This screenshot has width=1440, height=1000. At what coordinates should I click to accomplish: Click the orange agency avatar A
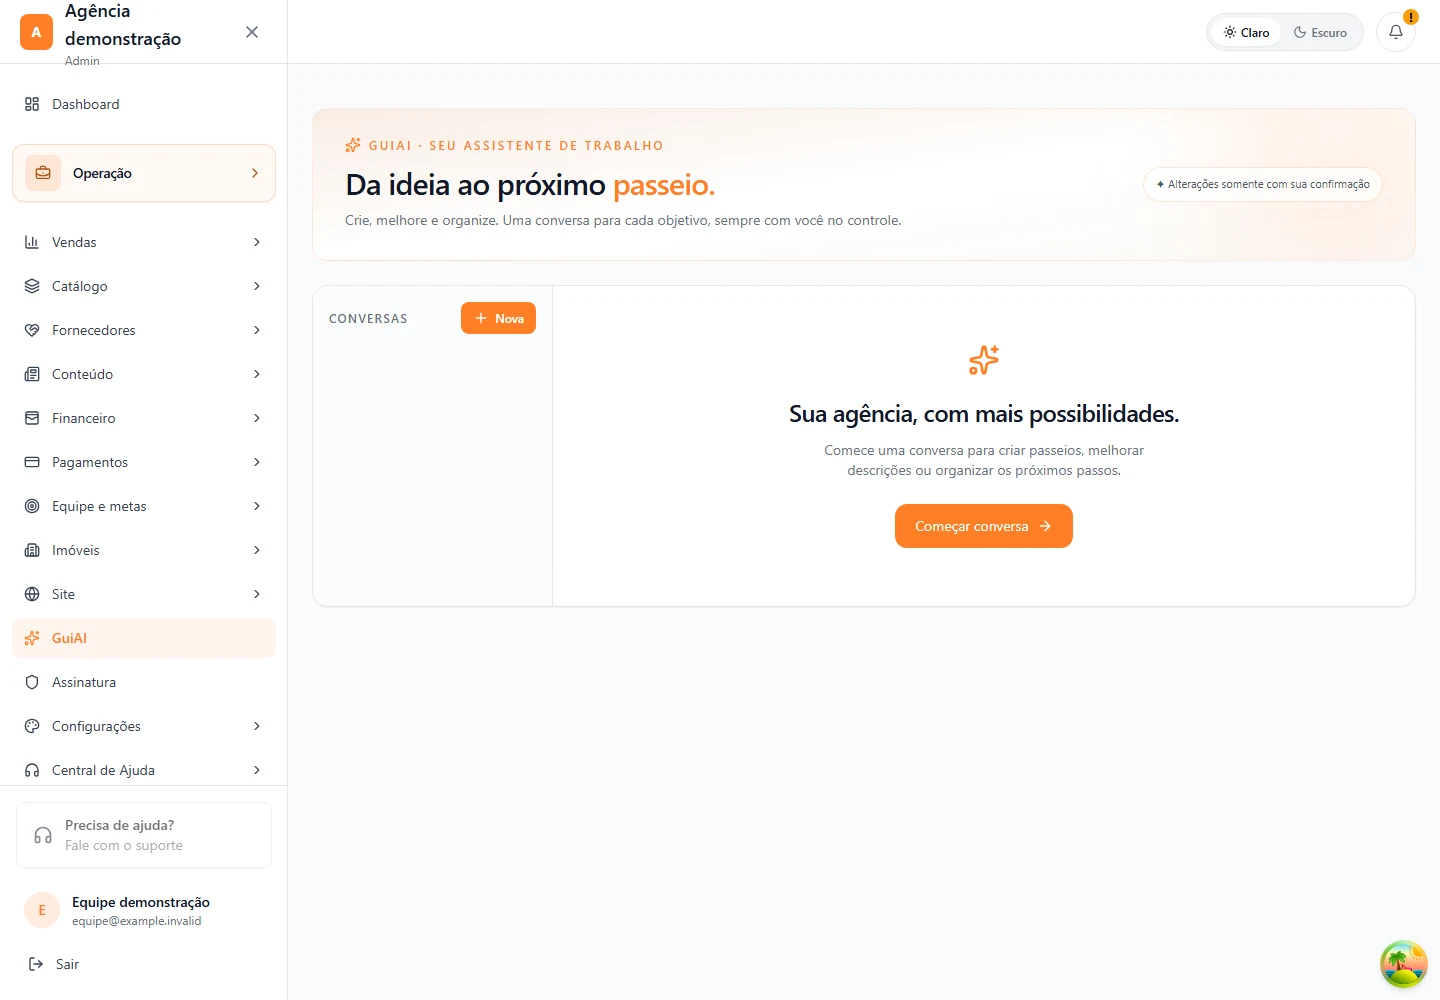(x=36, y=32)
